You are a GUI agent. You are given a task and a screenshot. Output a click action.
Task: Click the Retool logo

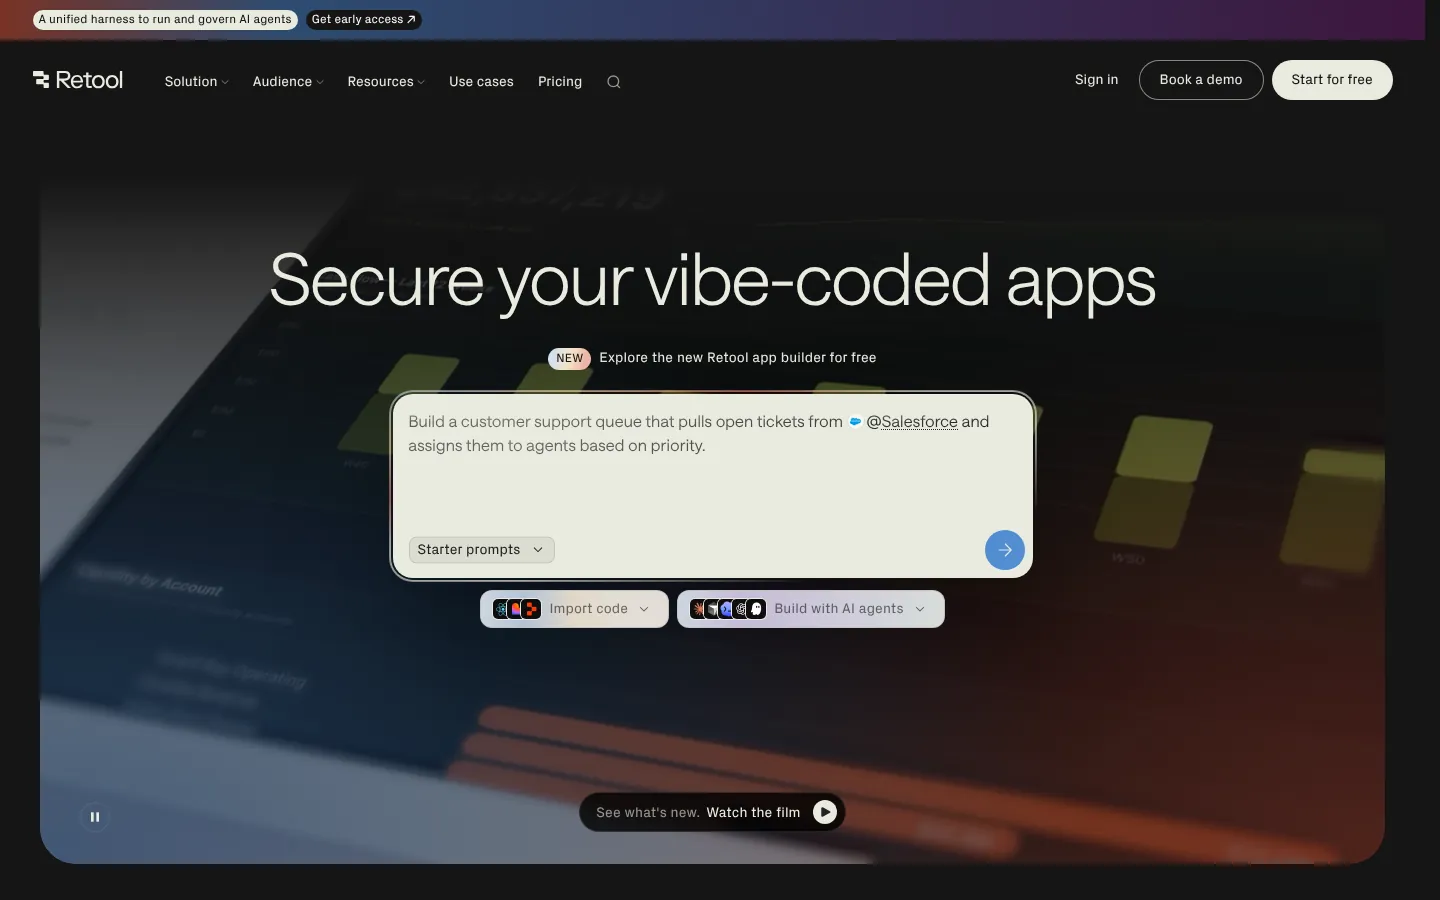click(78, 80)
